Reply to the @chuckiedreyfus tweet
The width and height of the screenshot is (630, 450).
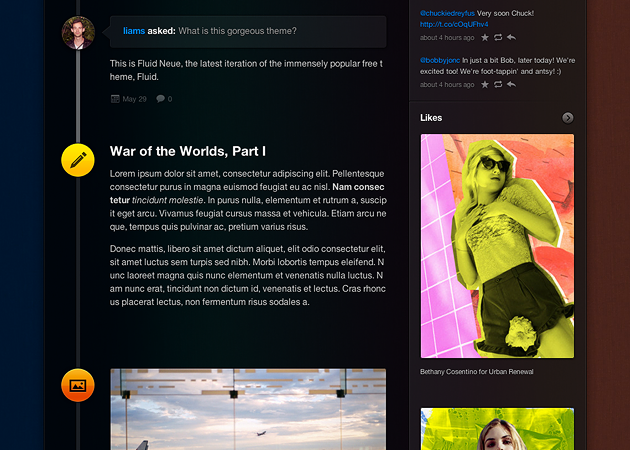pos(511,38)
